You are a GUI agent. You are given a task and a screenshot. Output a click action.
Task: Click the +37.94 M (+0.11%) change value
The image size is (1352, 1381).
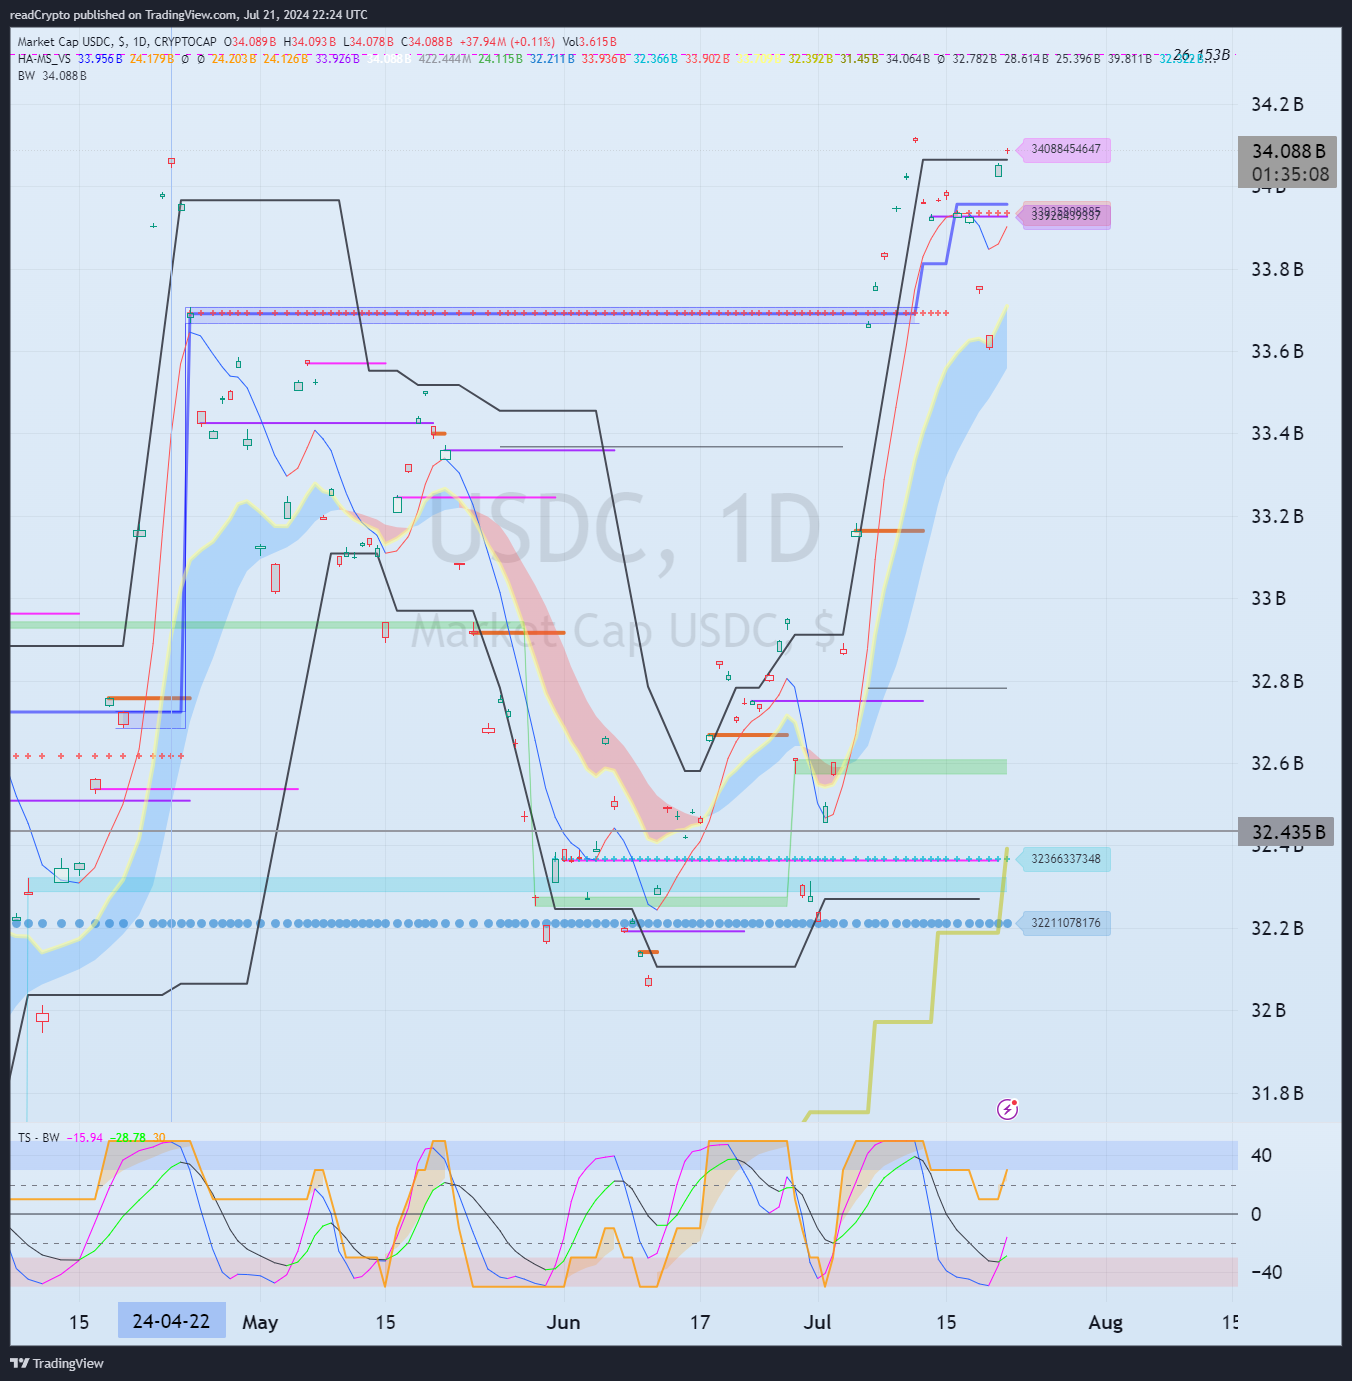click(x=507, y=42)
